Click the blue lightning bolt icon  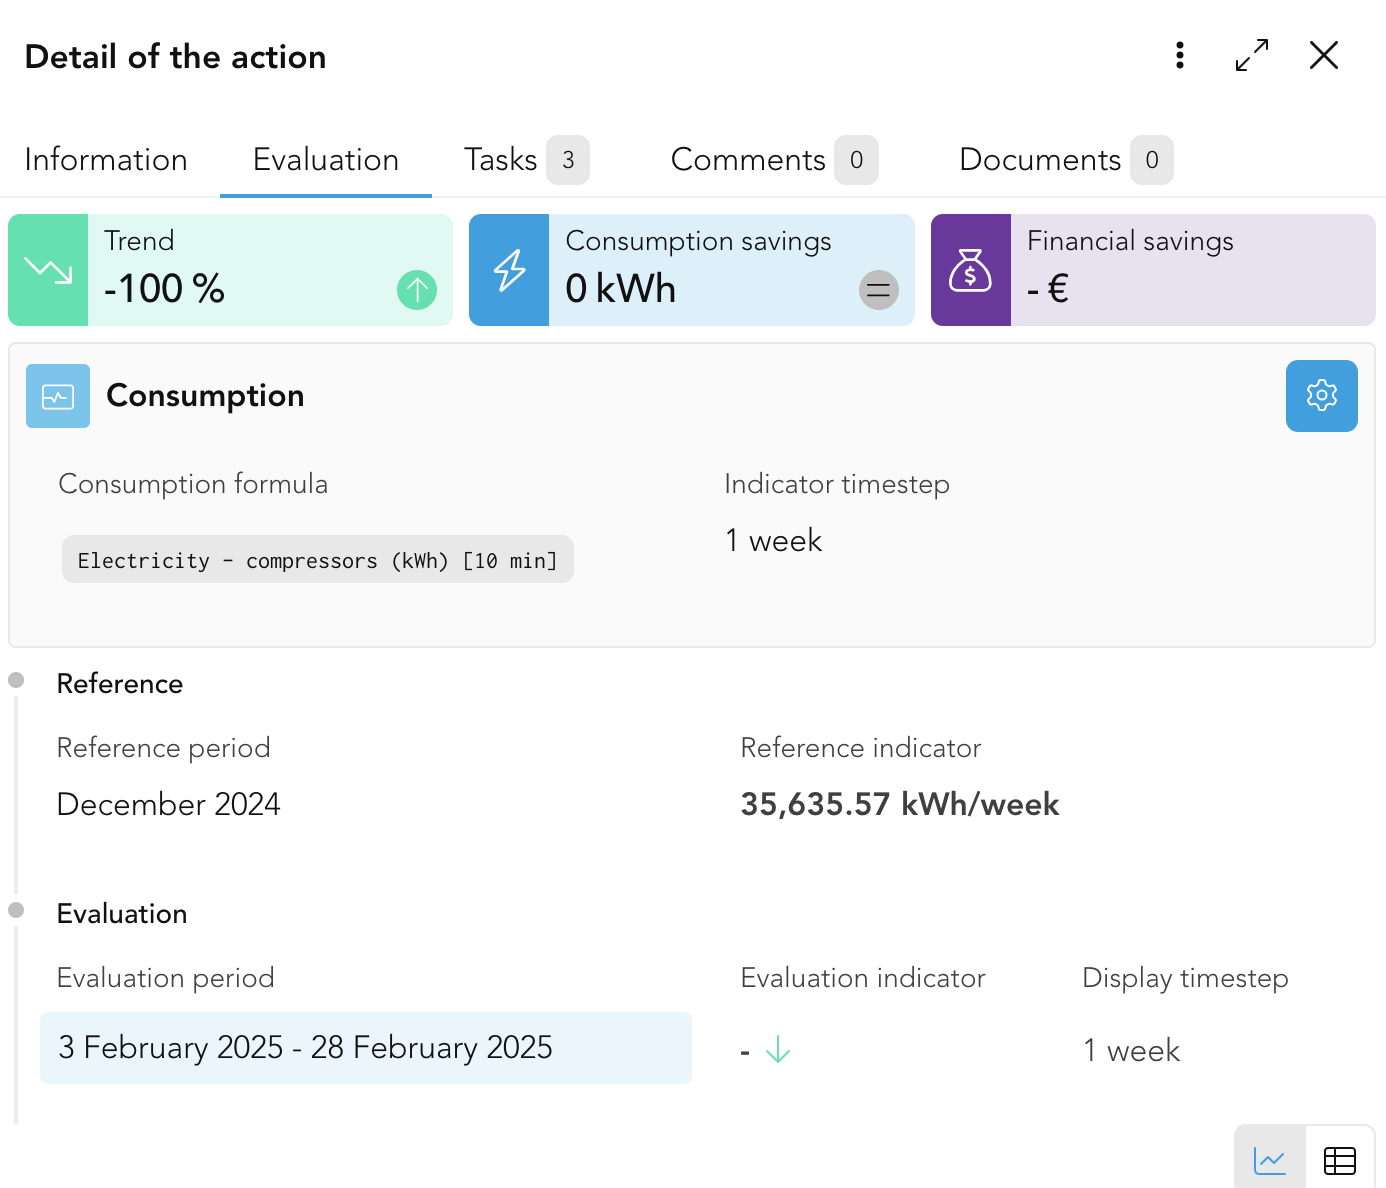[509, 270]
